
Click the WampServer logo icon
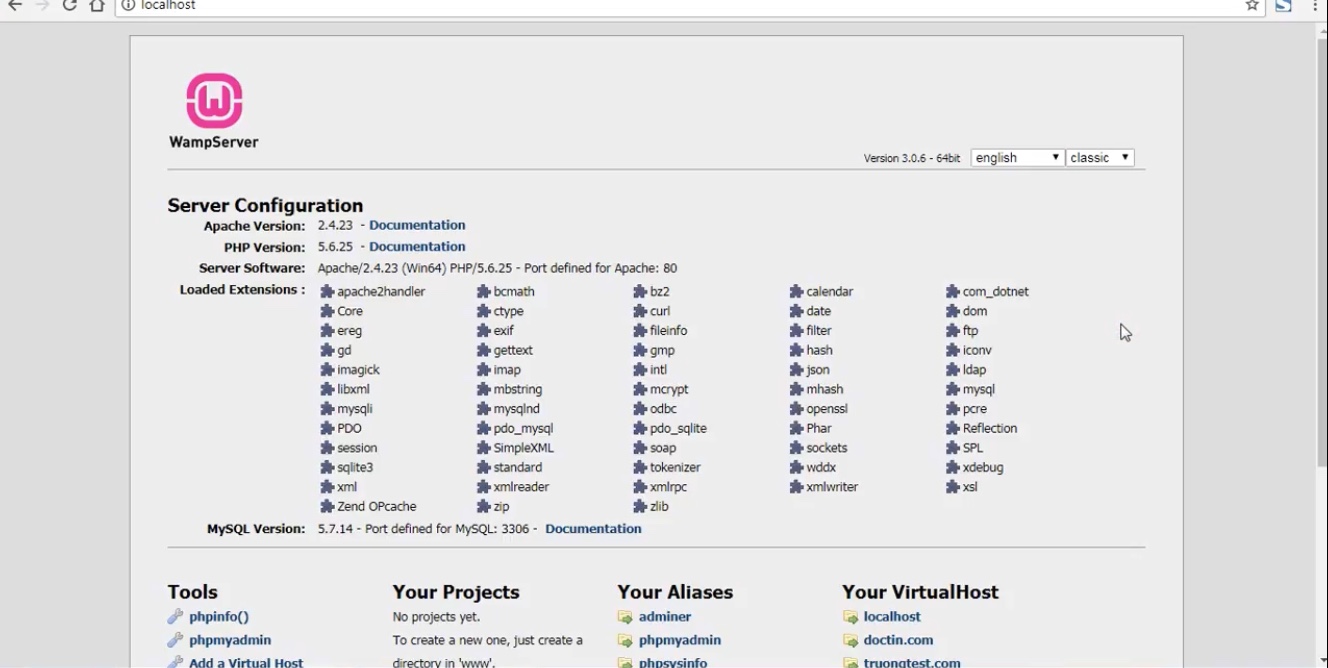click(214, 100)
